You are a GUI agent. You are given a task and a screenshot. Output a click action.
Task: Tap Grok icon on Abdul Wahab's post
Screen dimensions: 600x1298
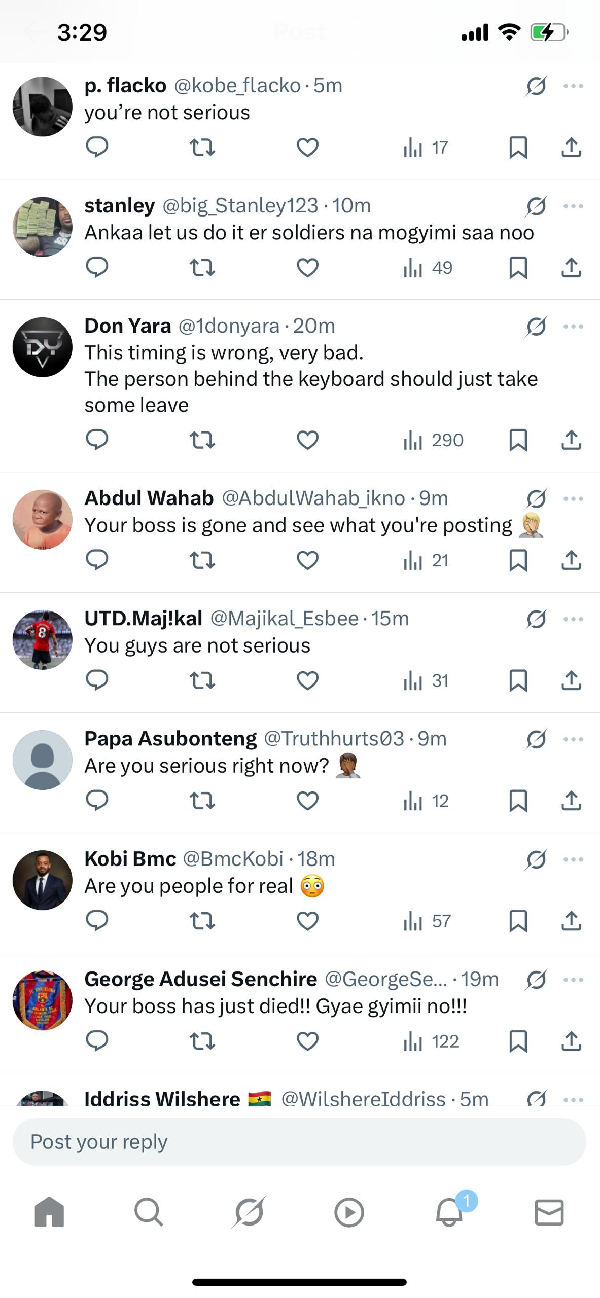[x=536, y=498]
